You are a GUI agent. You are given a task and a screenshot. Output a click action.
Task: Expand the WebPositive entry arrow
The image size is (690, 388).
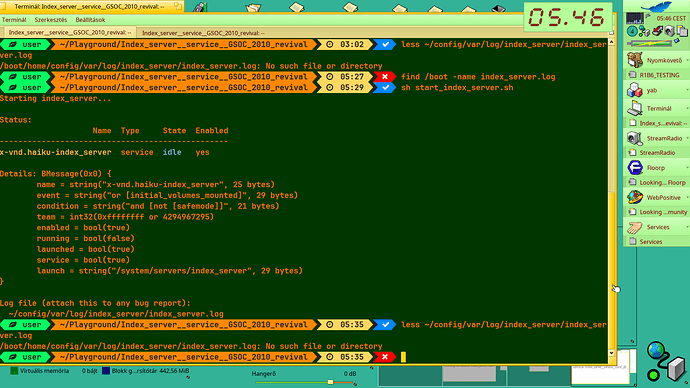(687, 198)
